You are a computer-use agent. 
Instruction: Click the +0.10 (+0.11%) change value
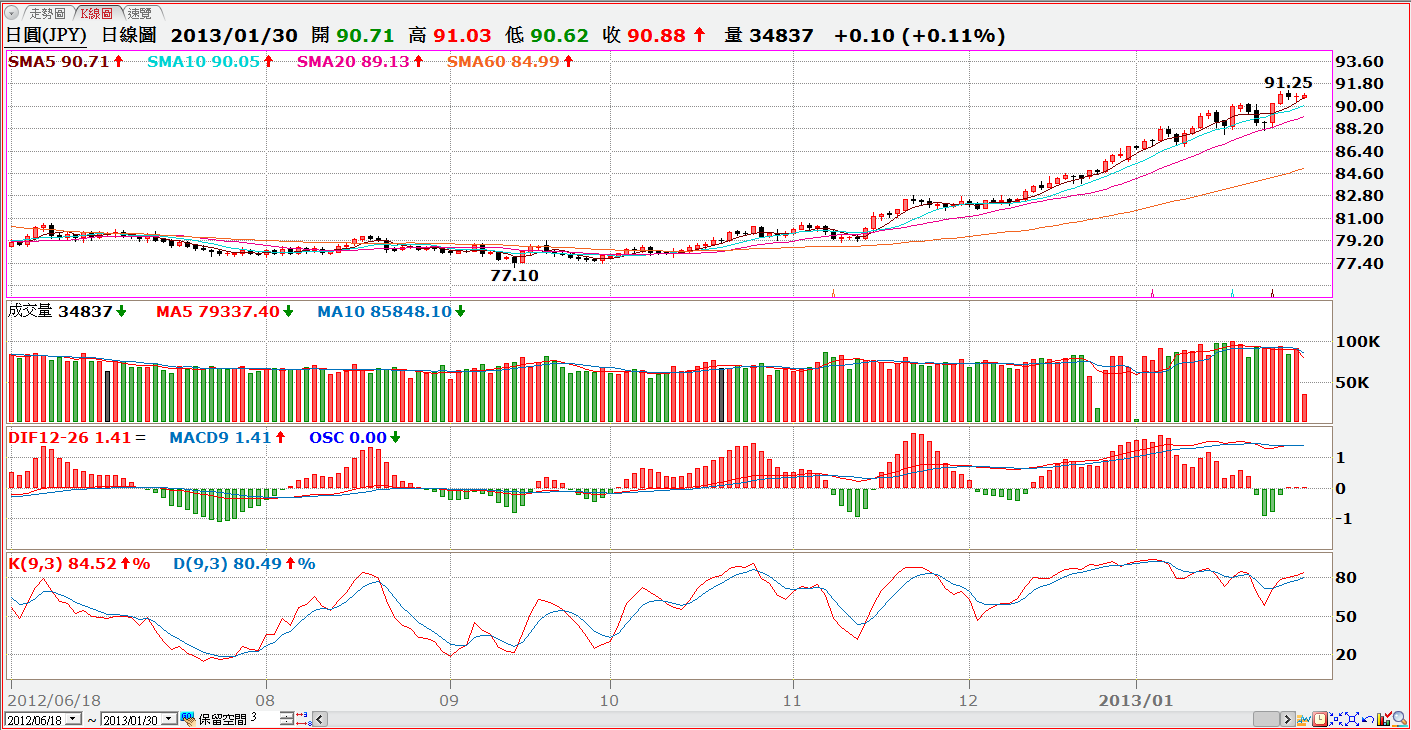click(x=919, y=35)
